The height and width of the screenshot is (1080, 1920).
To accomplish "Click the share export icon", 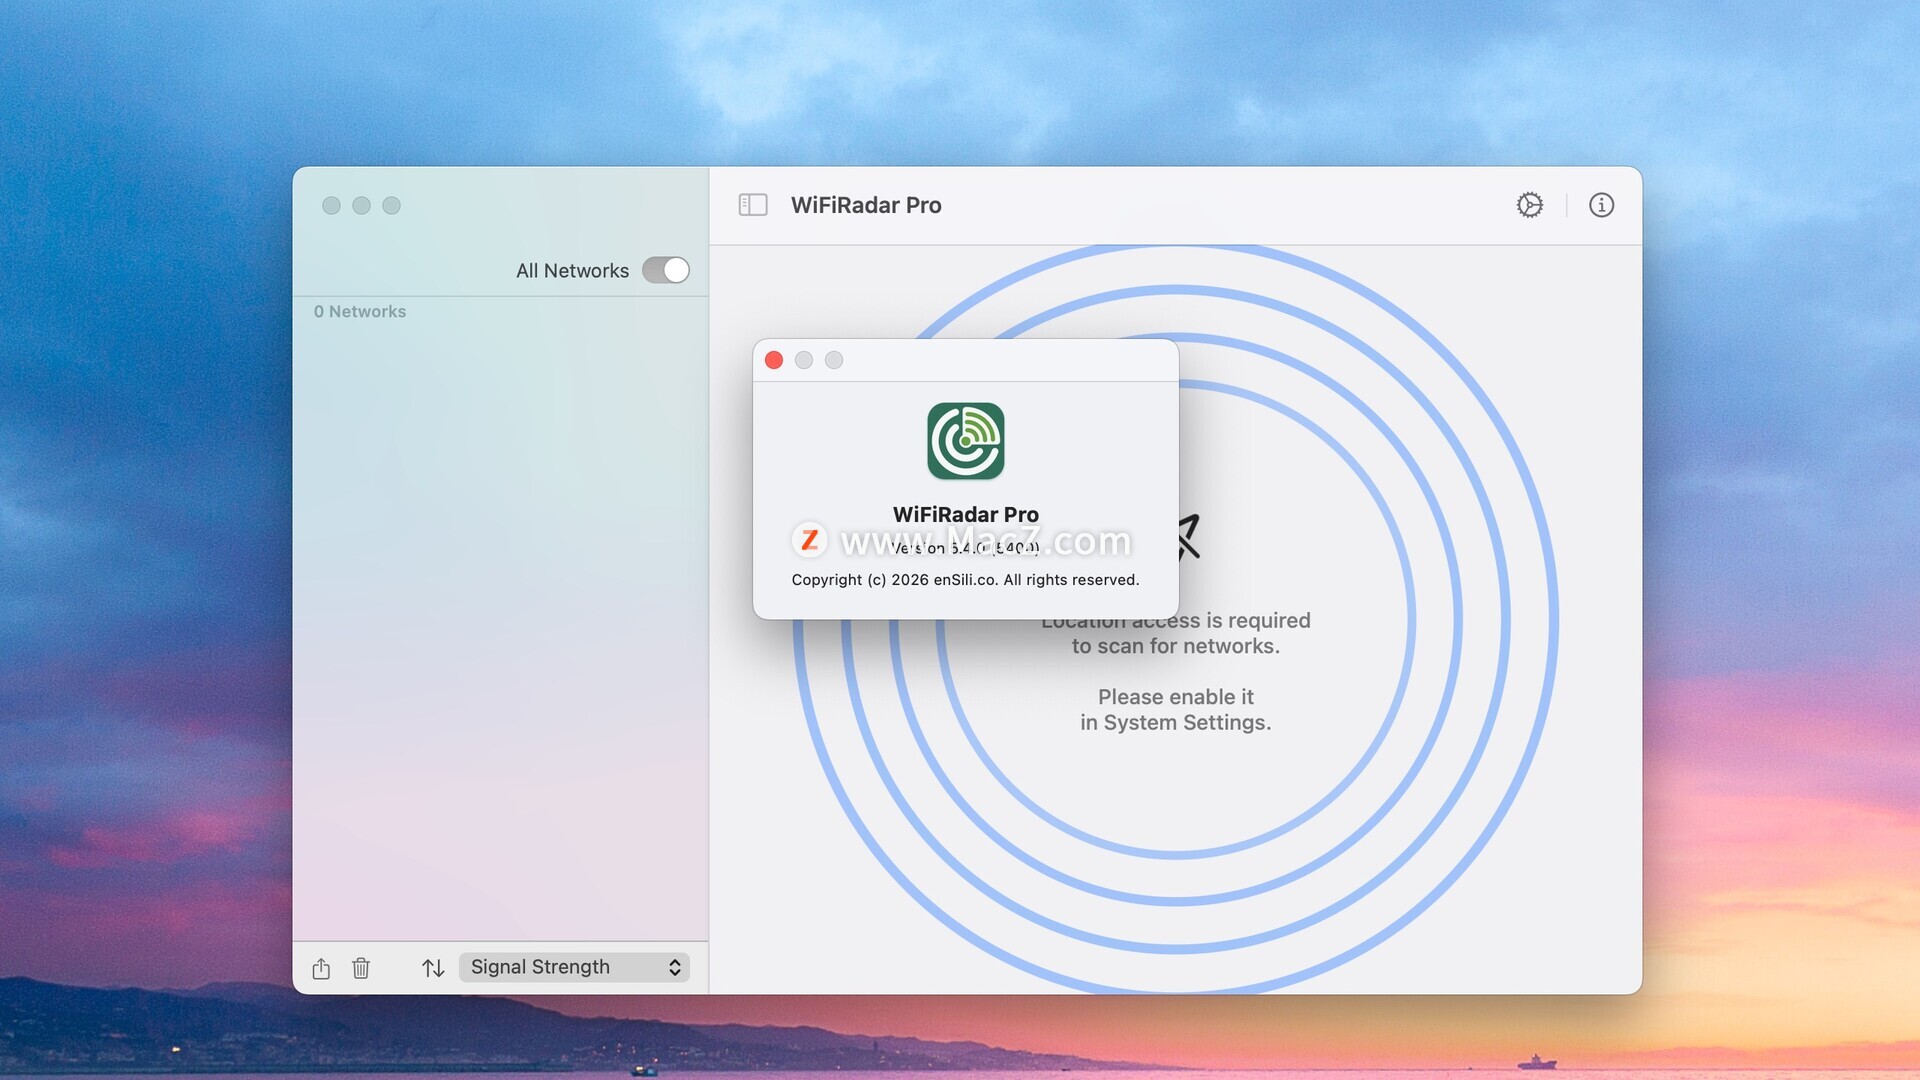I will [321, 968].
